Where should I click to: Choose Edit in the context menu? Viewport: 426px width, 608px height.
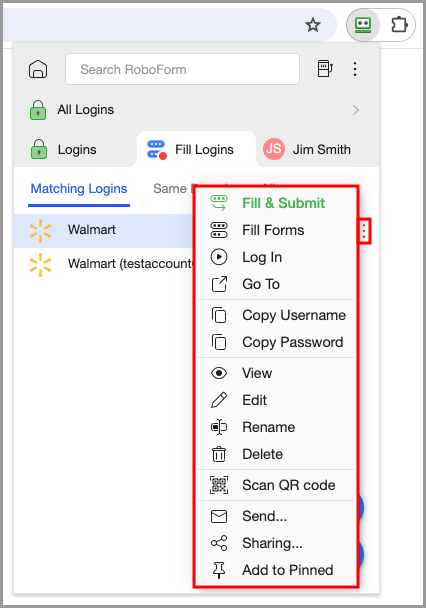pos(276,400)
